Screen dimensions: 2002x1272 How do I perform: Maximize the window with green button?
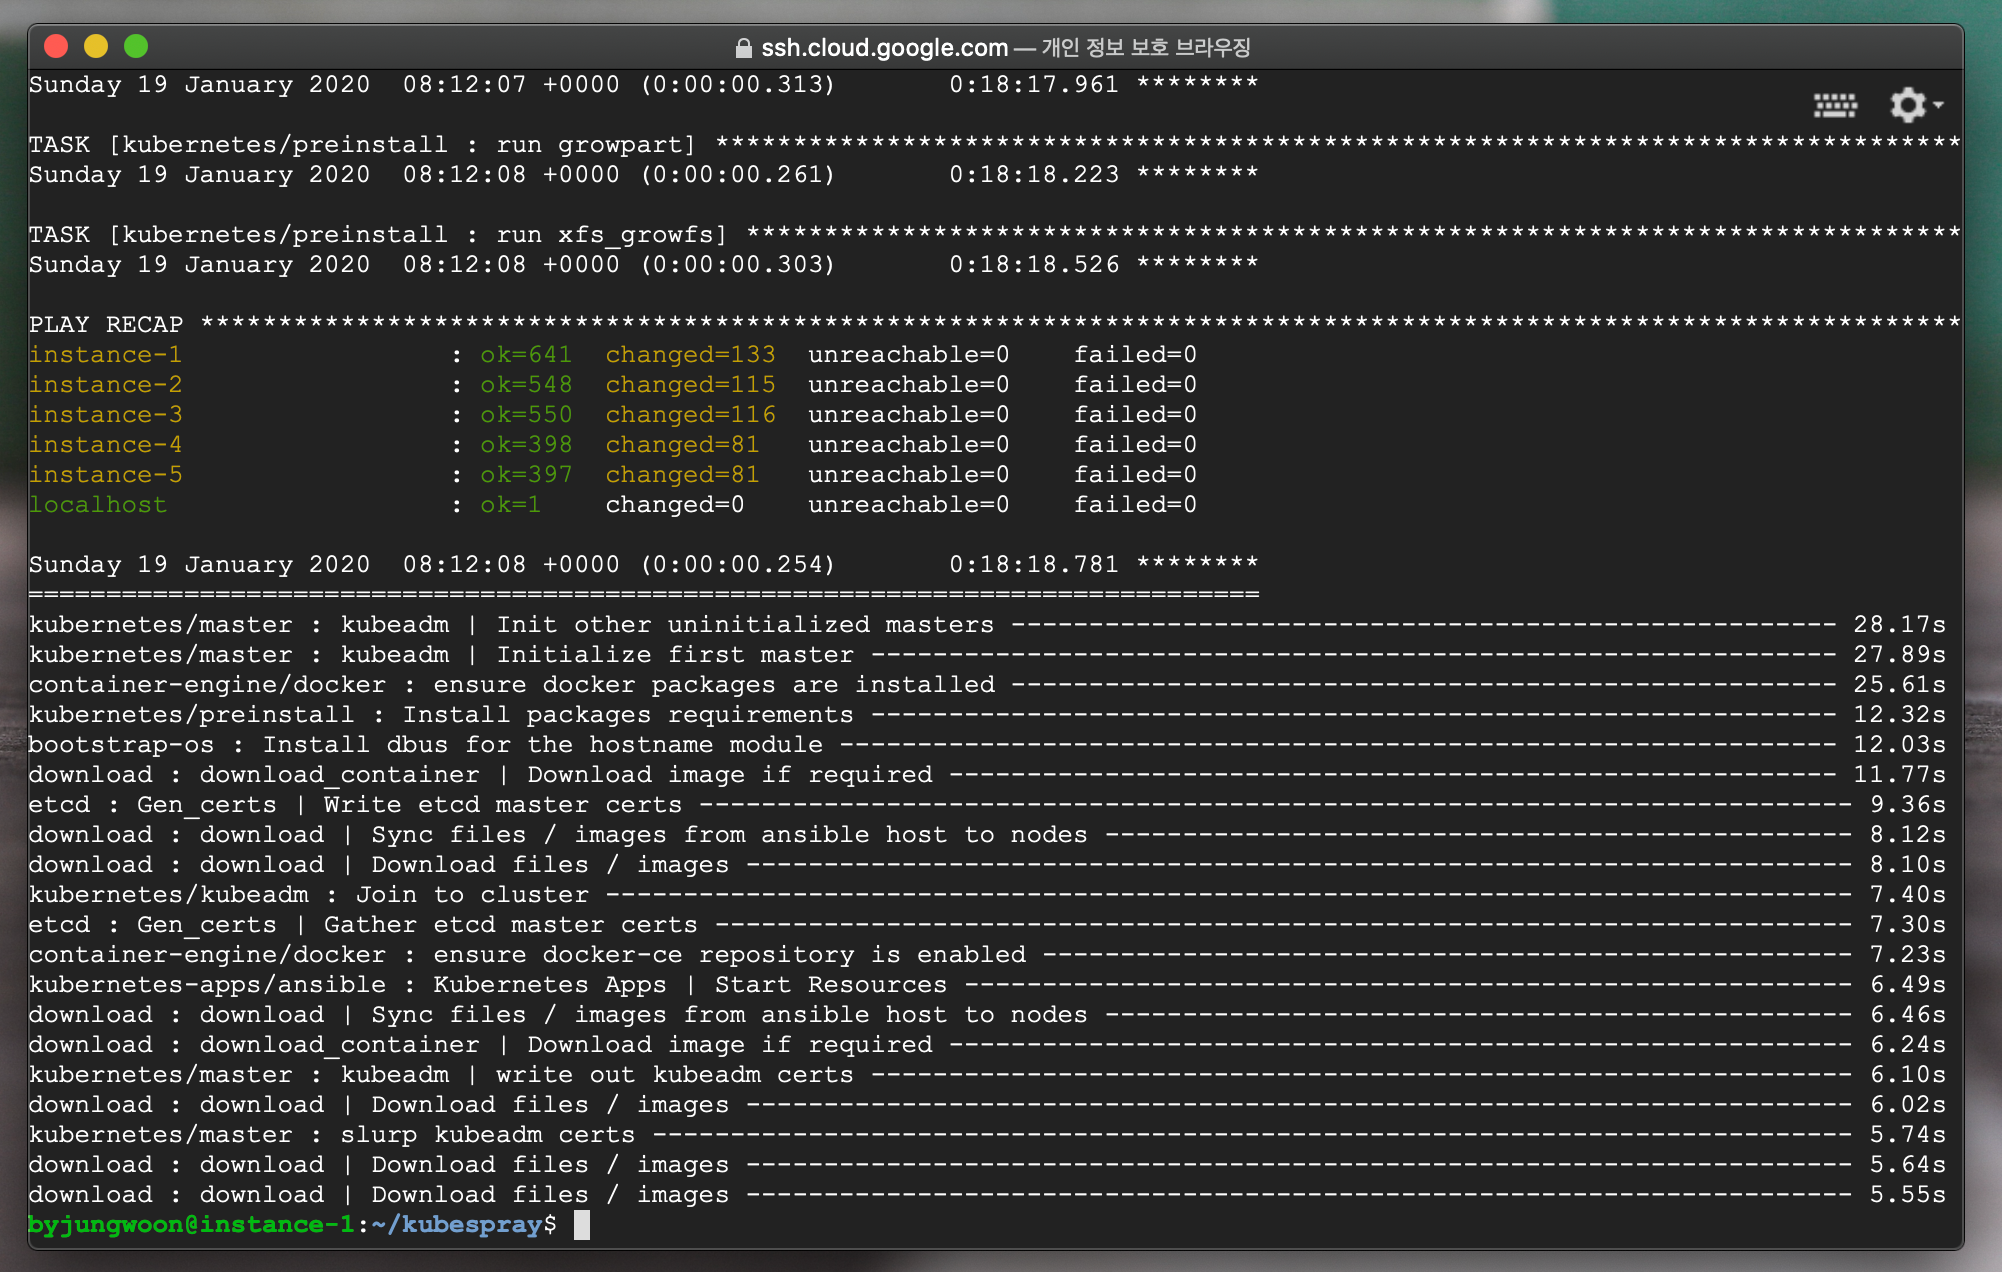[136, 46]
